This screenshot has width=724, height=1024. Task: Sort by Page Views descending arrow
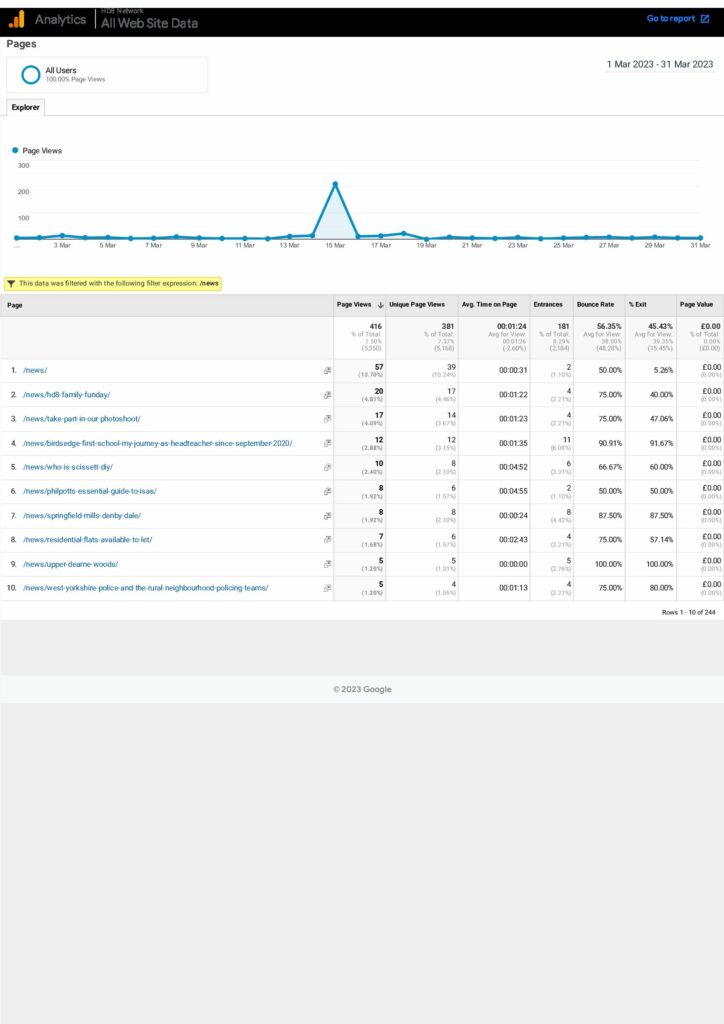pyautogui.click(x=380, y=305)
